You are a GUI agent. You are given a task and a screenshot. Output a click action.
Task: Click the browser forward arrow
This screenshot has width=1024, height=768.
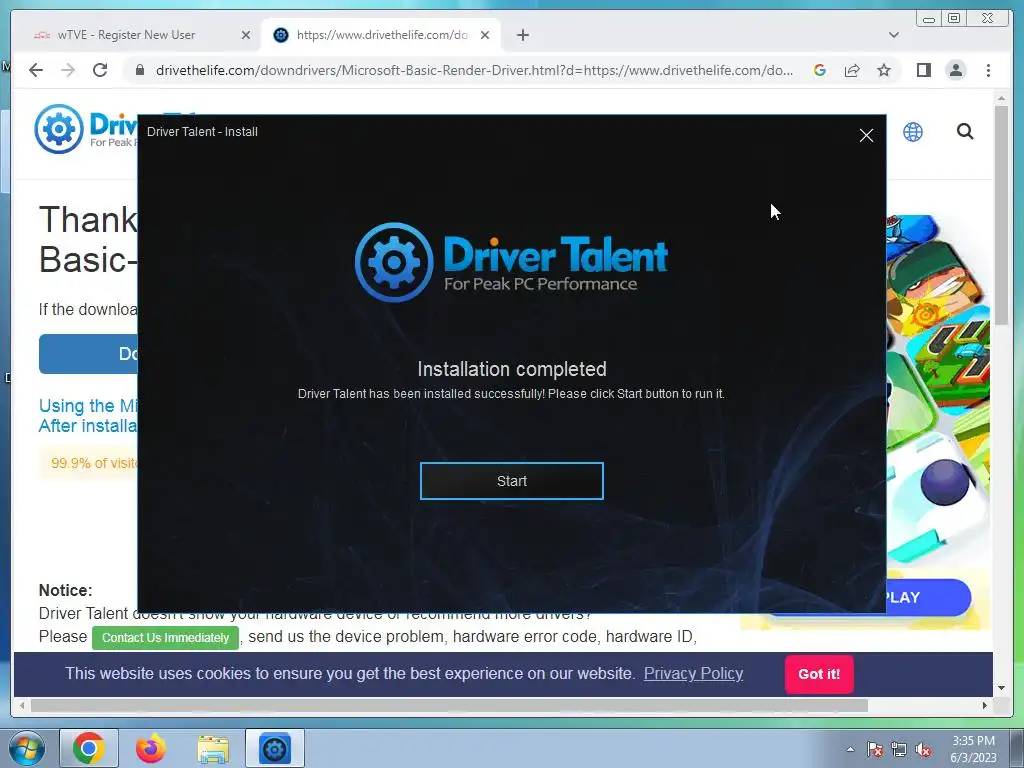coord(68,70)
